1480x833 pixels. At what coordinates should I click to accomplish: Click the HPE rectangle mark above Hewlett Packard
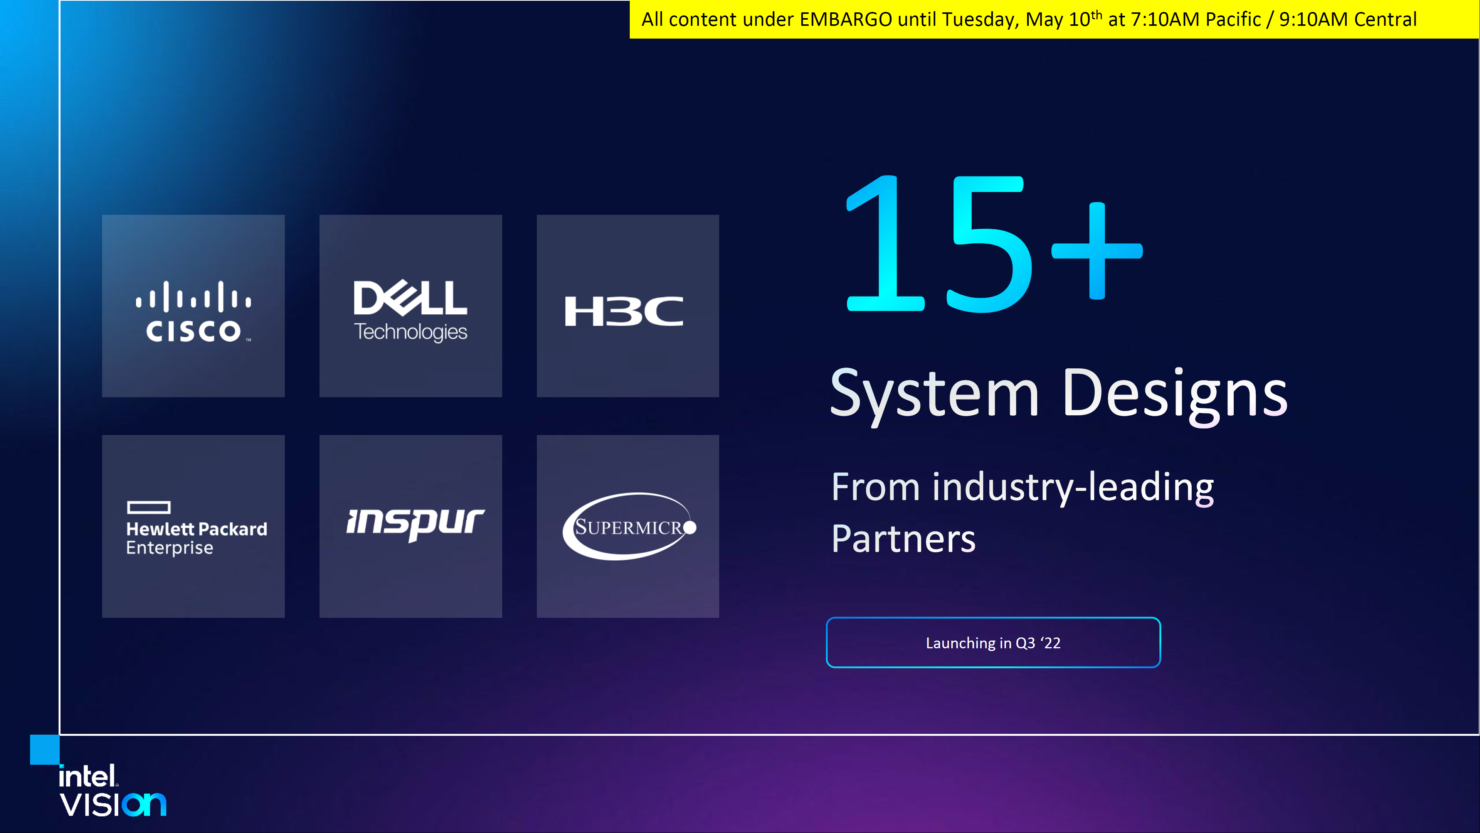click(148, 507)
